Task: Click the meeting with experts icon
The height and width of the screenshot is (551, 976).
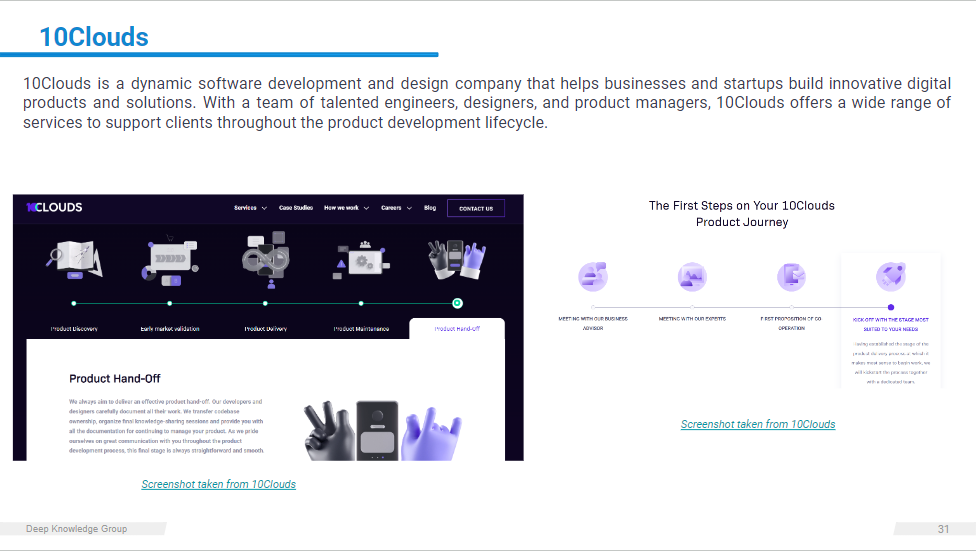Action: click(692, 276)
